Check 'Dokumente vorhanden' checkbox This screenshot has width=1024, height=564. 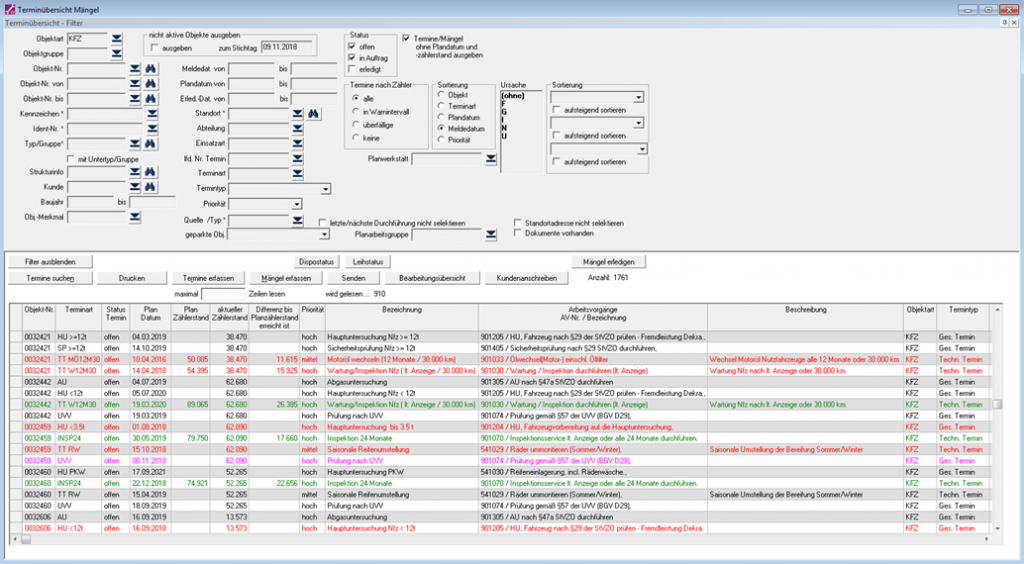click(517, 233)
